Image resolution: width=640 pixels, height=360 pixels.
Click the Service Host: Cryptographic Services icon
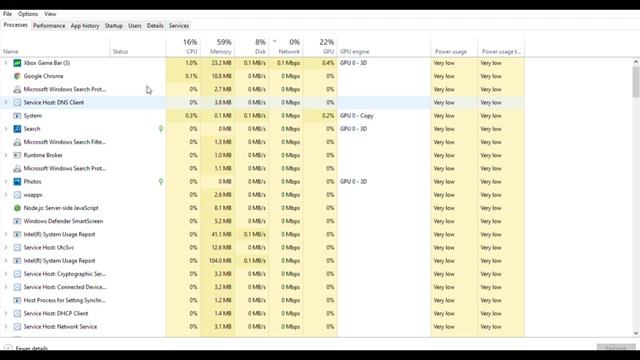tap(17, 274)
